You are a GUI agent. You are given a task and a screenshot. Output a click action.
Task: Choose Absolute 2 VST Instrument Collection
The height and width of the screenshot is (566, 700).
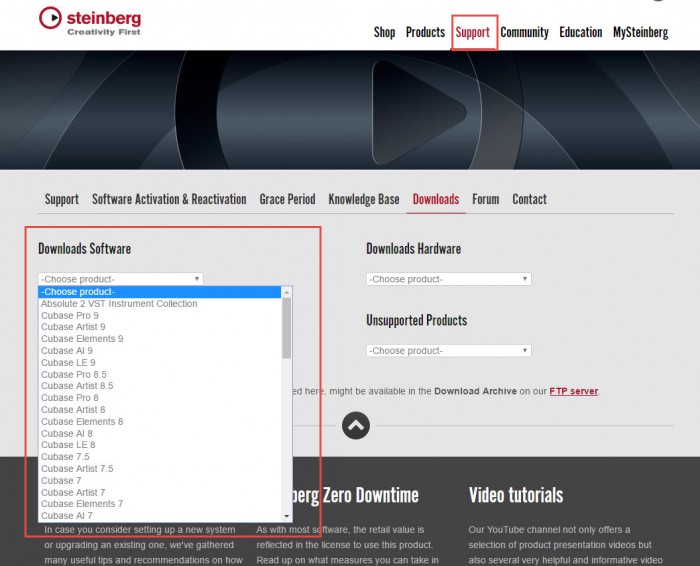tap(160, 304)
